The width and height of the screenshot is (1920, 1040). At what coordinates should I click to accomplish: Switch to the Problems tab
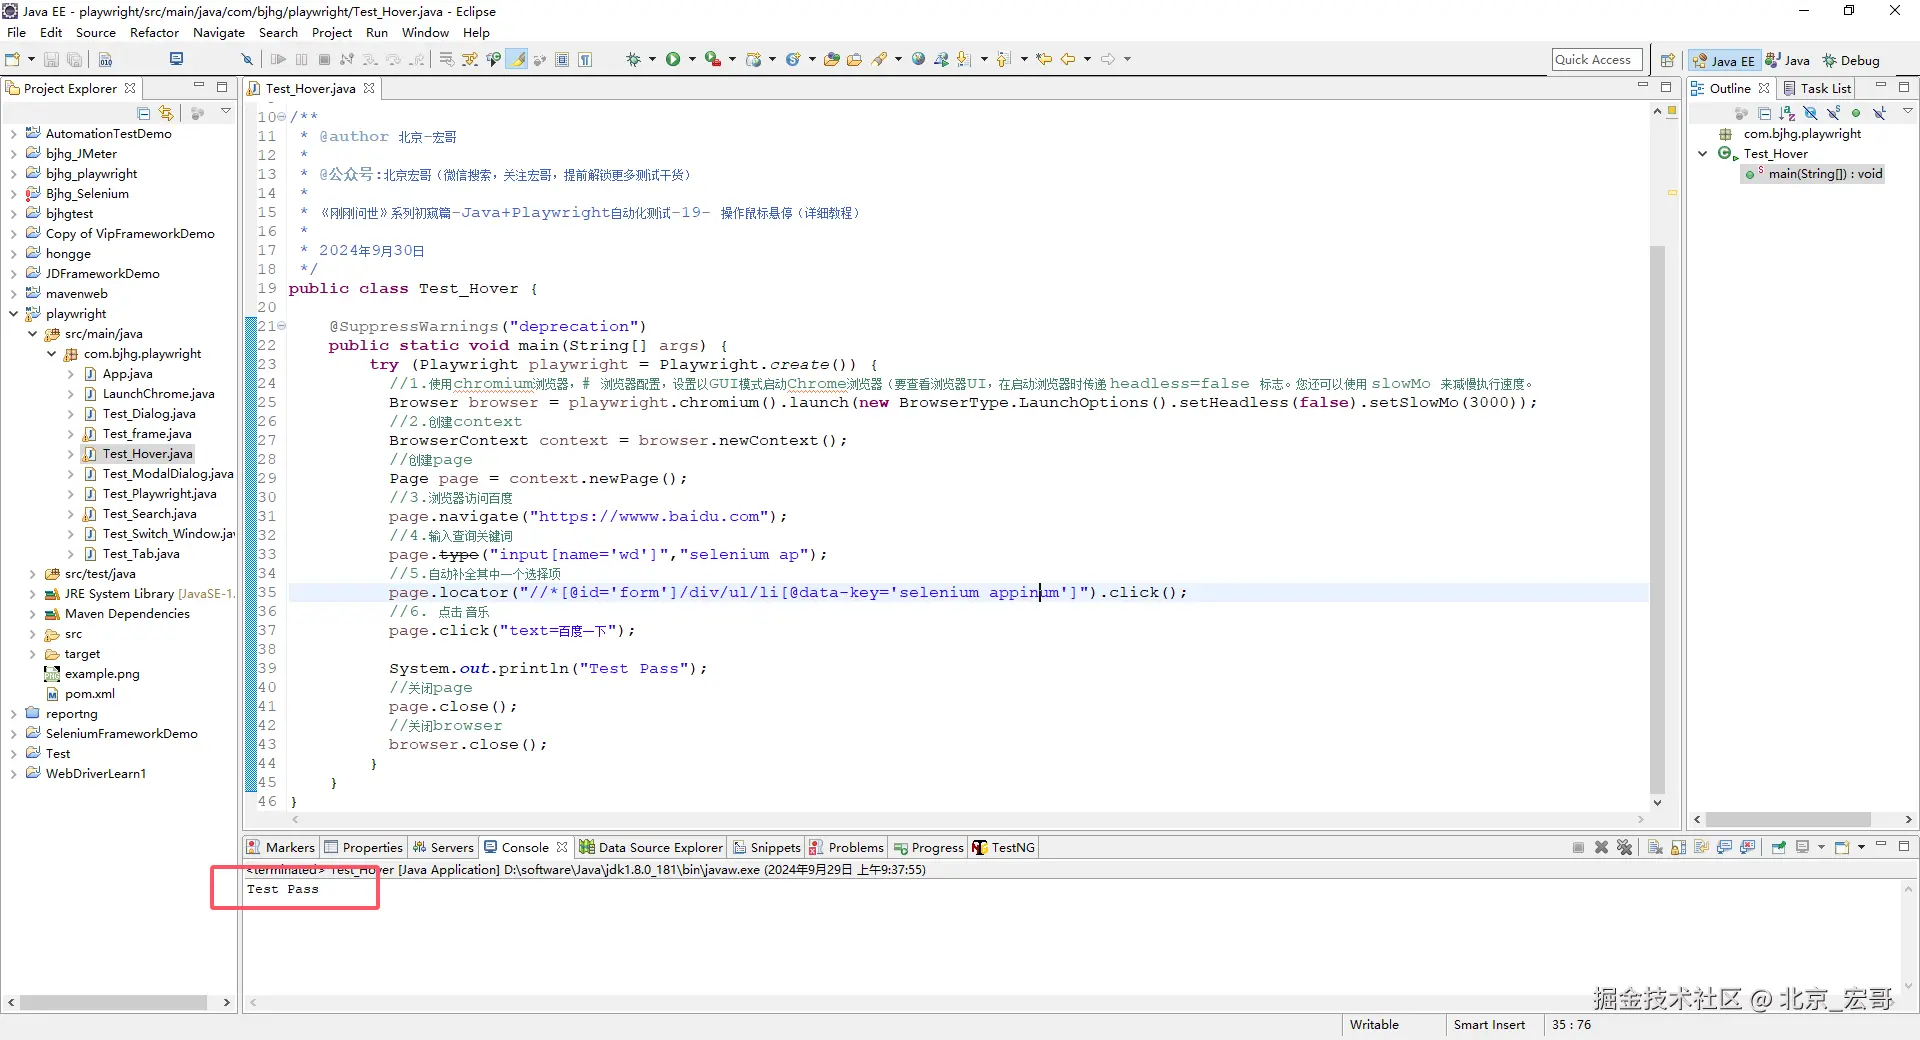[x=846, y=847]
